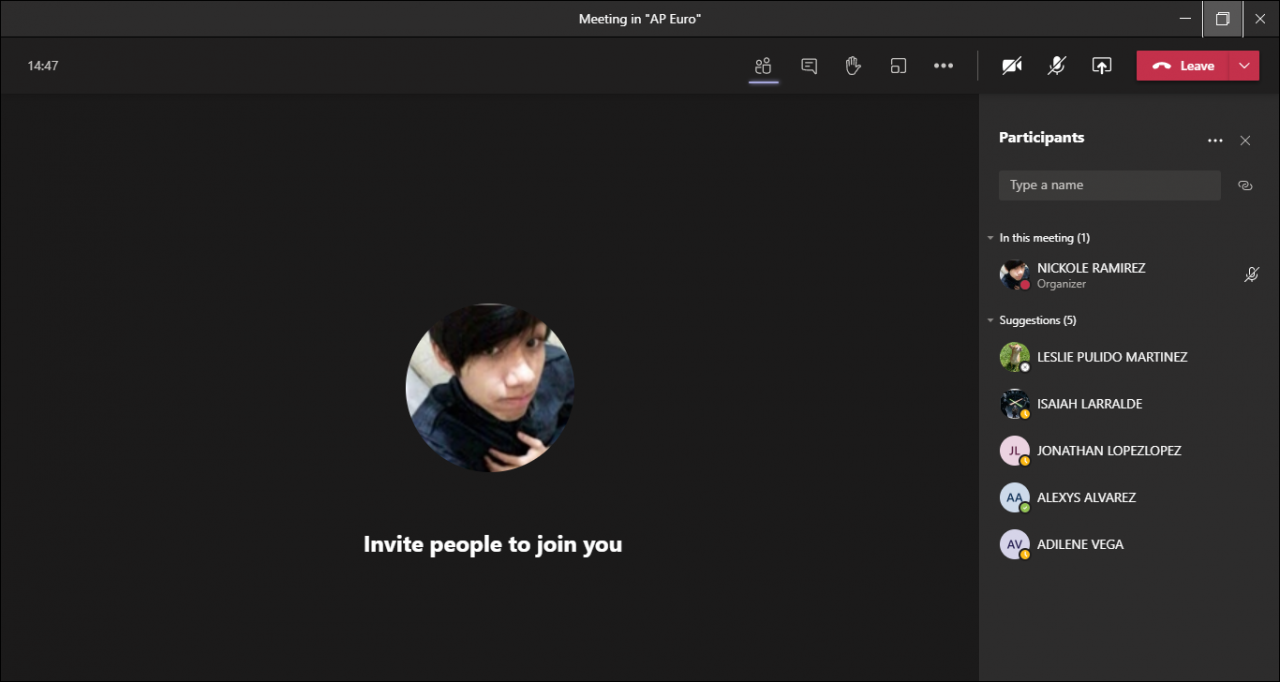Click the JL initials avatar

(1014, 451)
